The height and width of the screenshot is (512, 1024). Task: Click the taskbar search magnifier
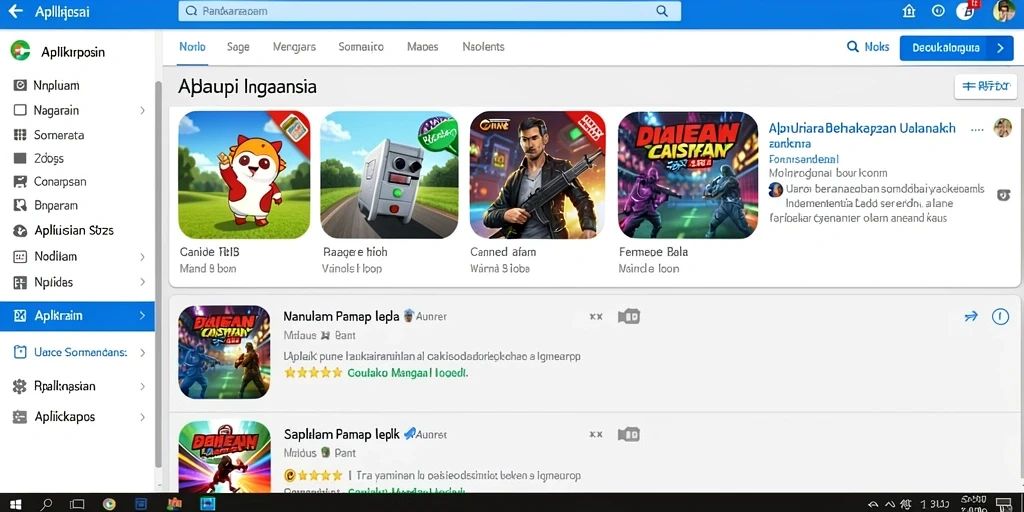(46, 504)
